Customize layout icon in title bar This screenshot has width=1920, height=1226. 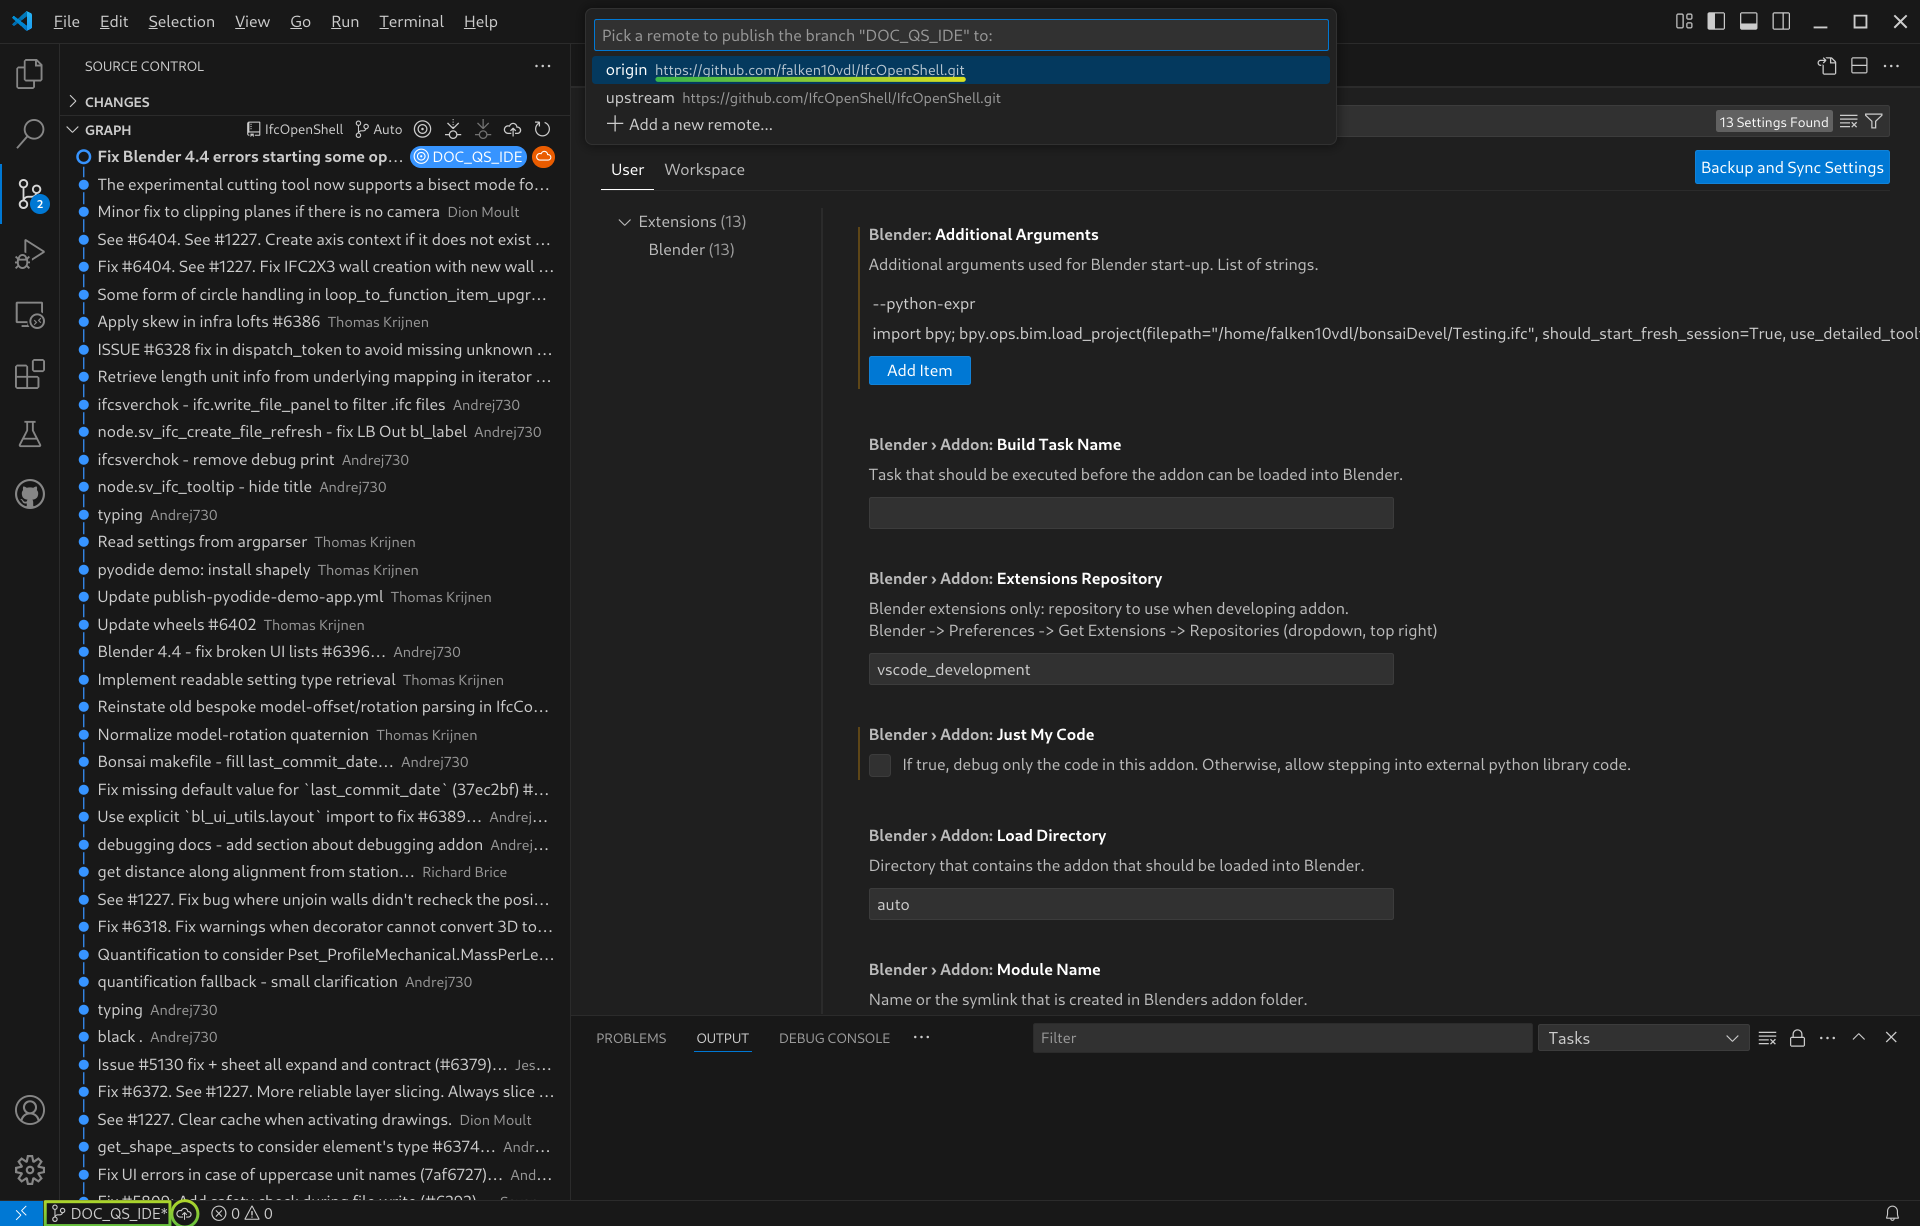tap(1684, 21)
